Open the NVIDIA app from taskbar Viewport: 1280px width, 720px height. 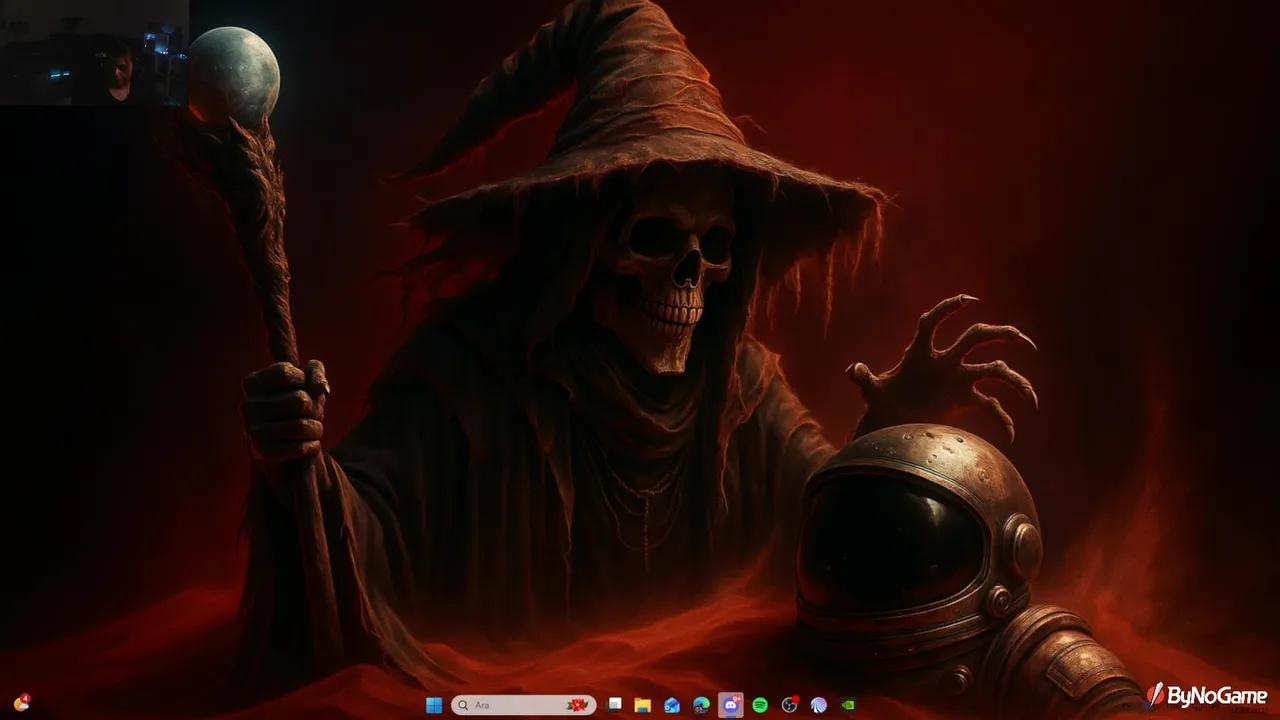click(848, 705)
